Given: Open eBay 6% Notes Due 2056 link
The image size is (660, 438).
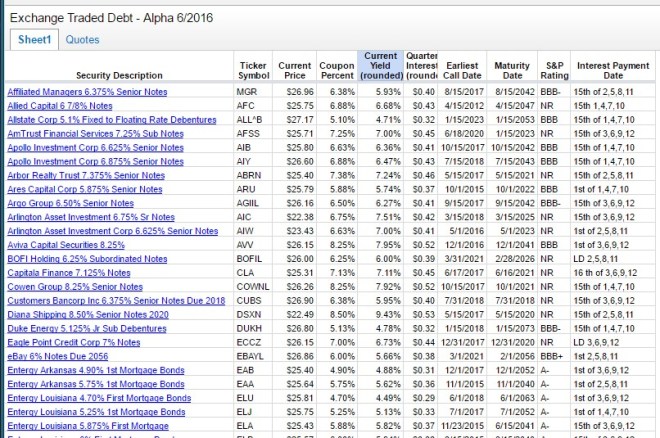Looking at the screenshot, I should (x=58, y=356).
